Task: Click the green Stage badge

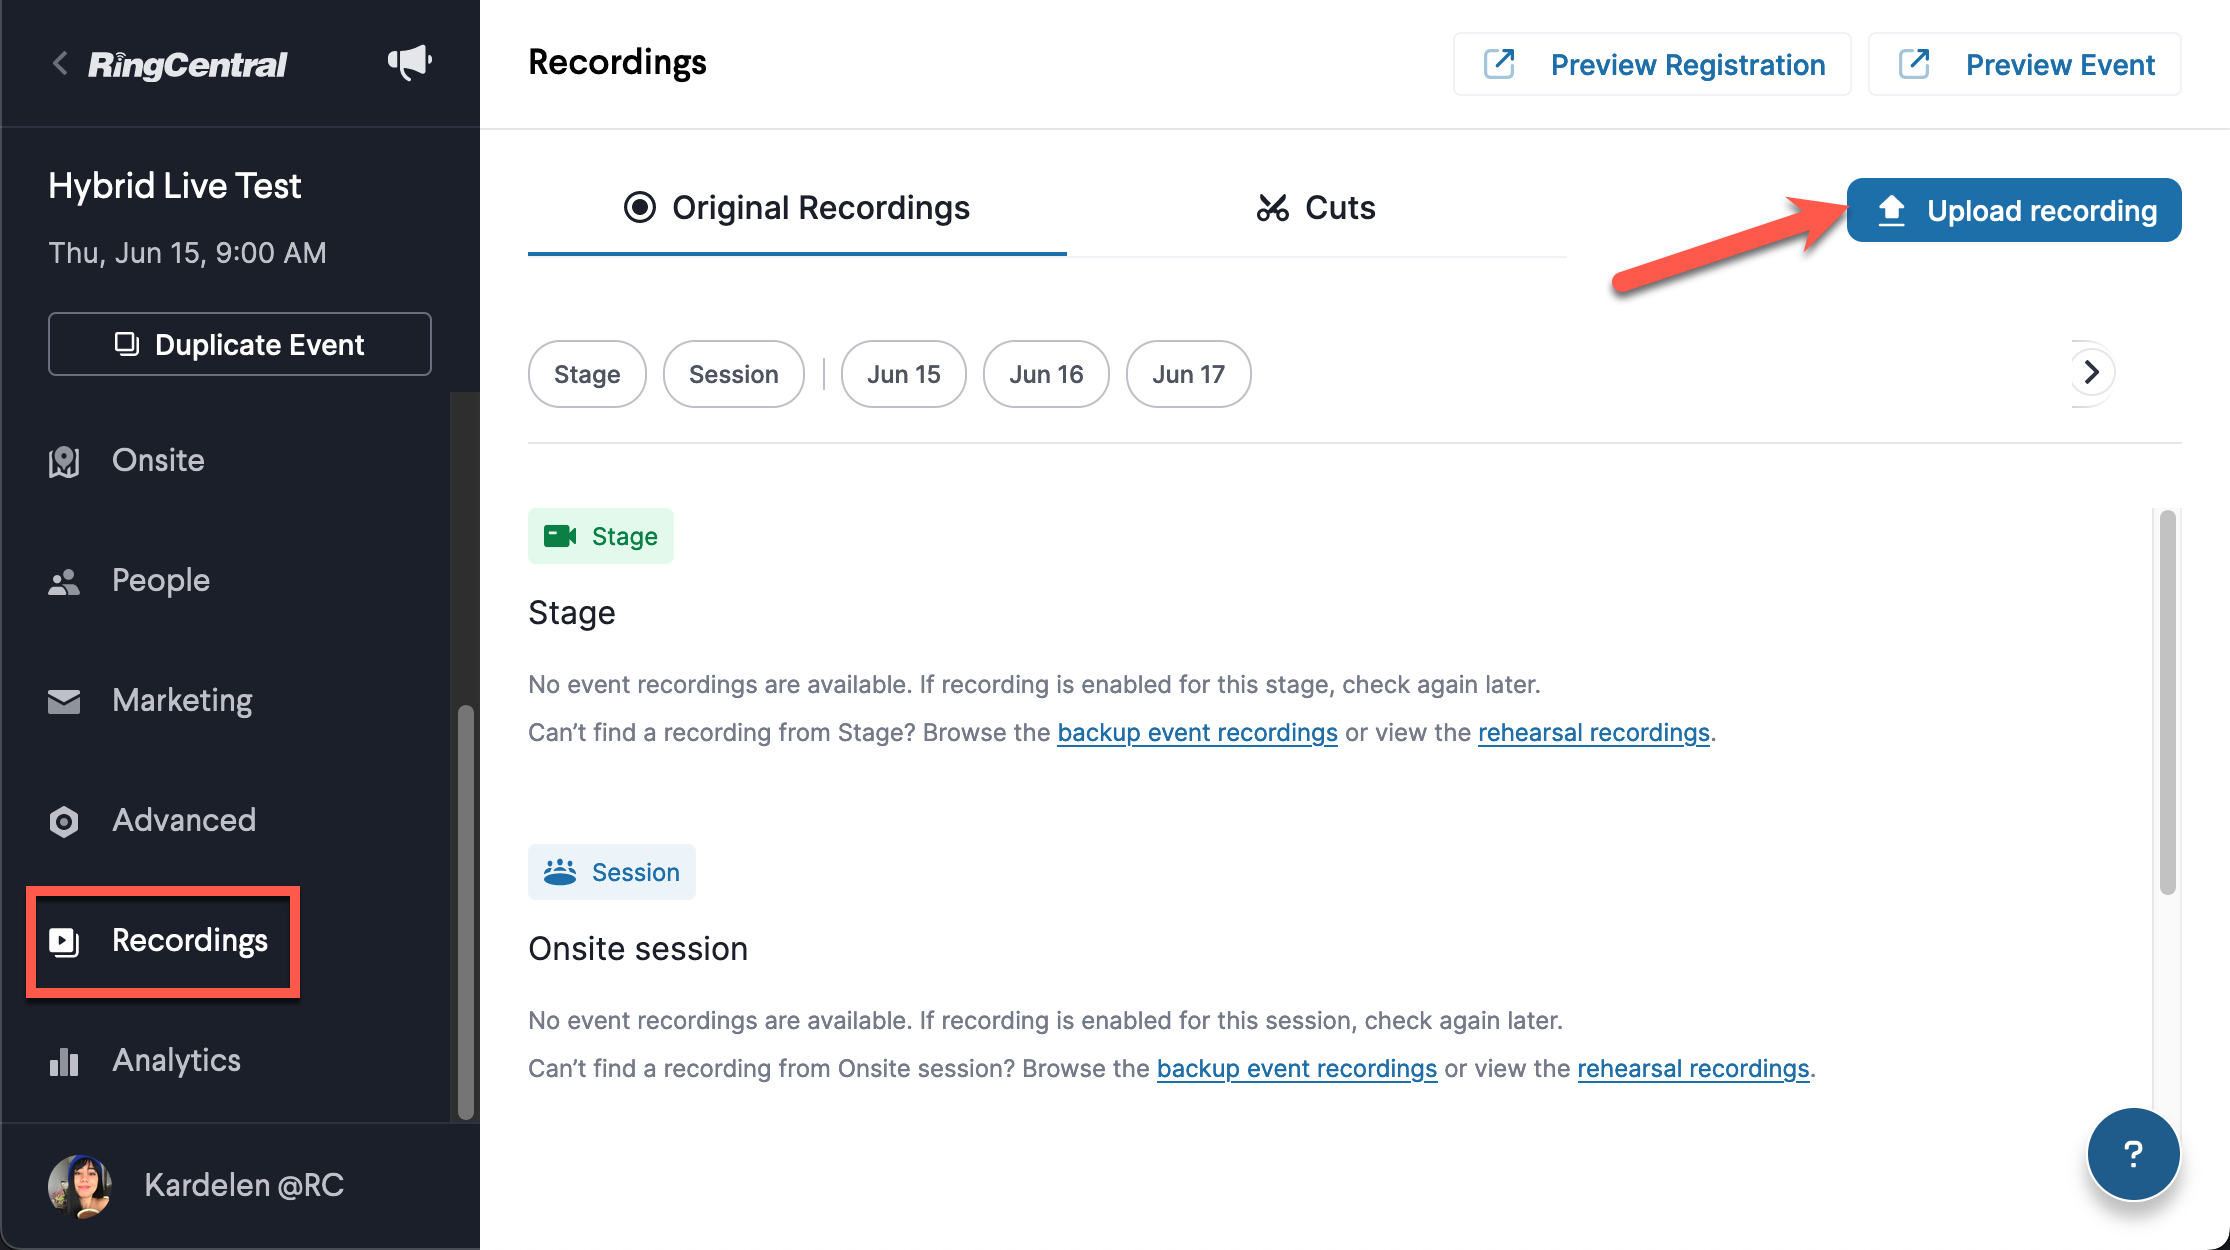Action: click(600, 536)
